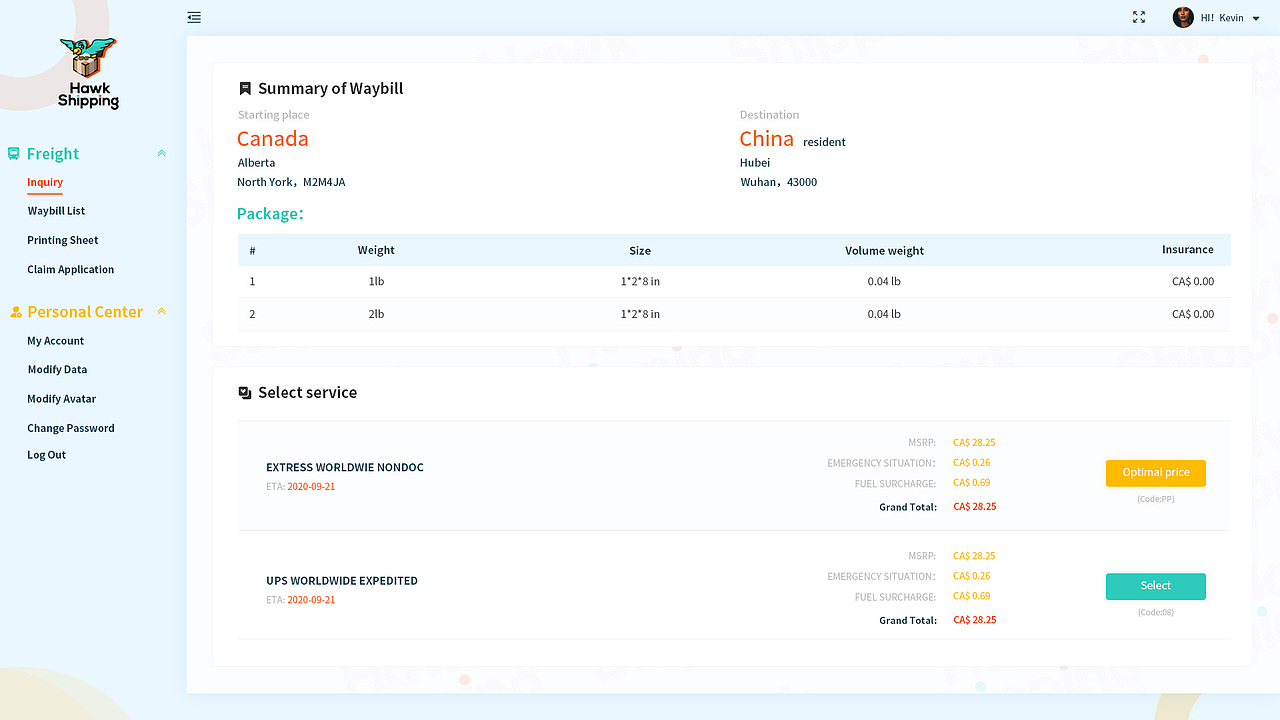The width and height of the screenshot is (1280, 720).
Task: Collapse the sidebar menu toggle icon
Action: coord(194,17)
